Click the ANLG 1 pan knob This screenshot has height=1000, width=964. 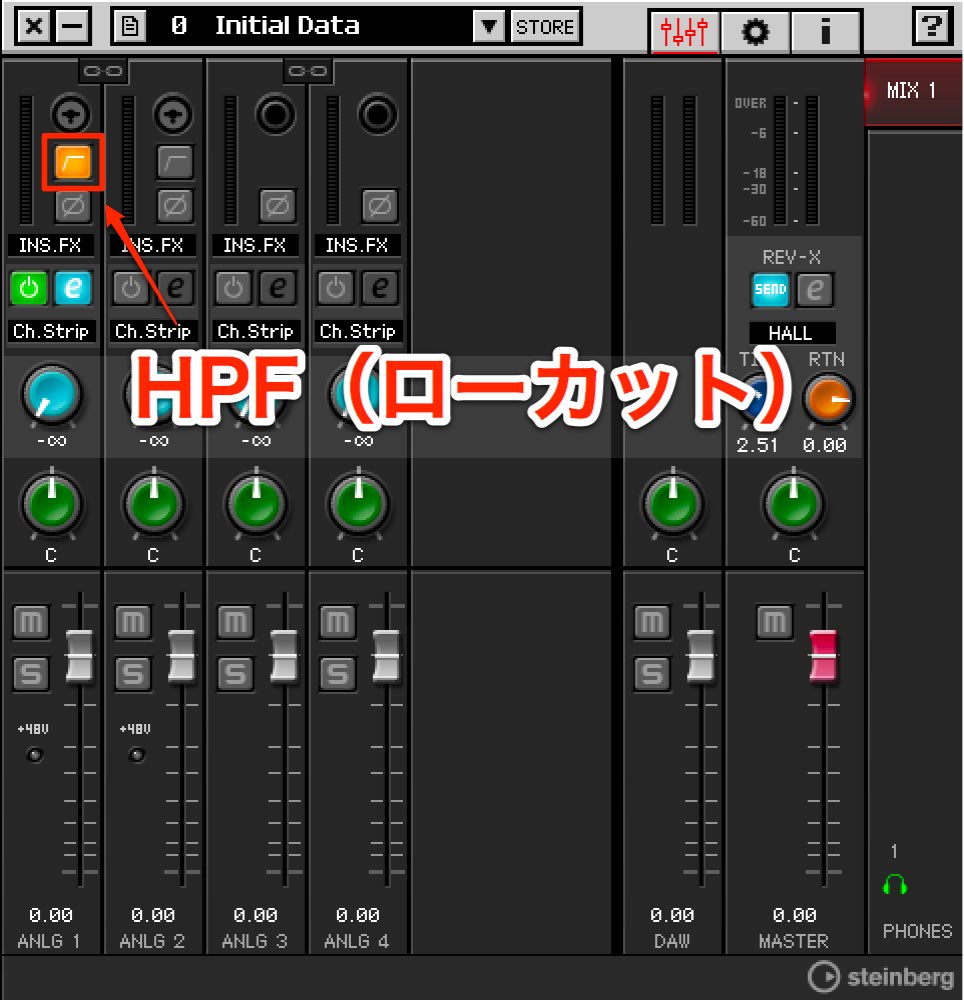52,504
